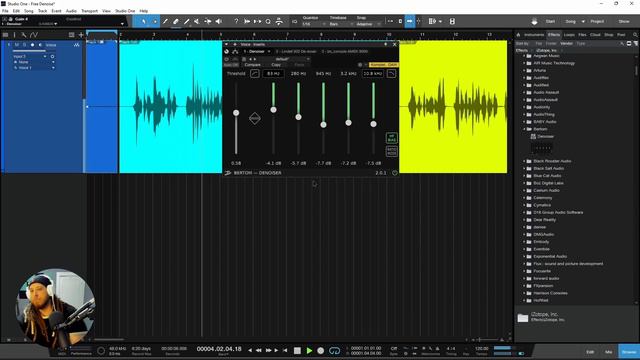Screen dimensions: 640x360
Task: Solo the Voice track
Action: pos(24,45)
